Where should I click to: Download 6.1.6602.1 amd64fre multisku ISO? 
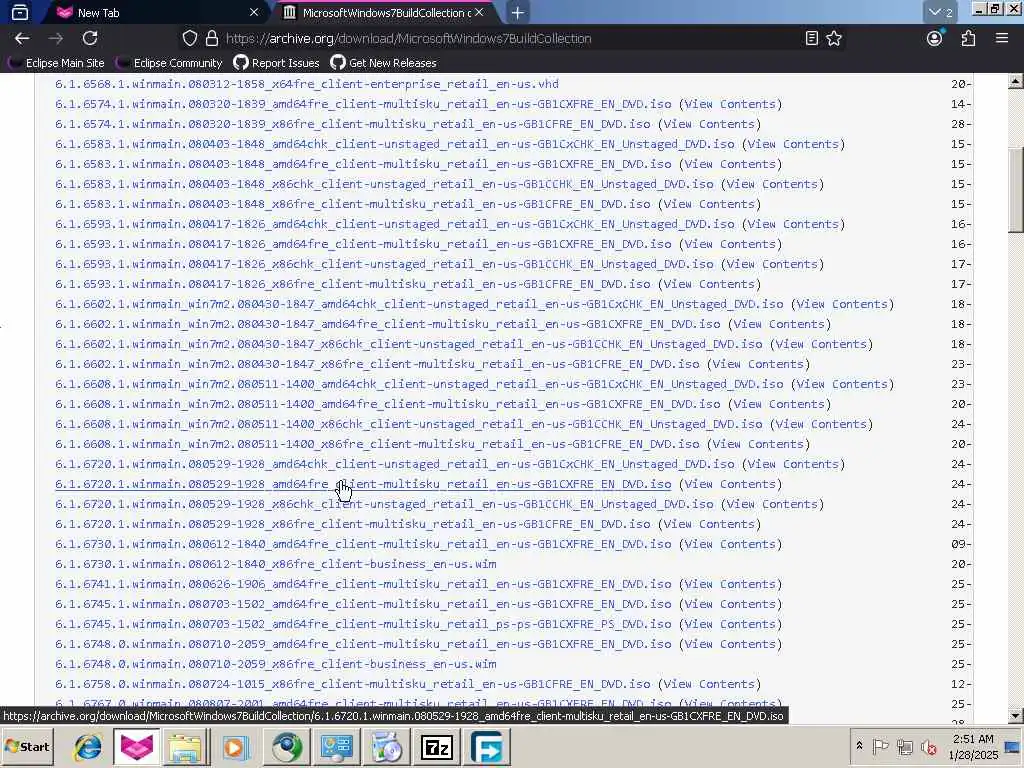(x=388, y=324)
